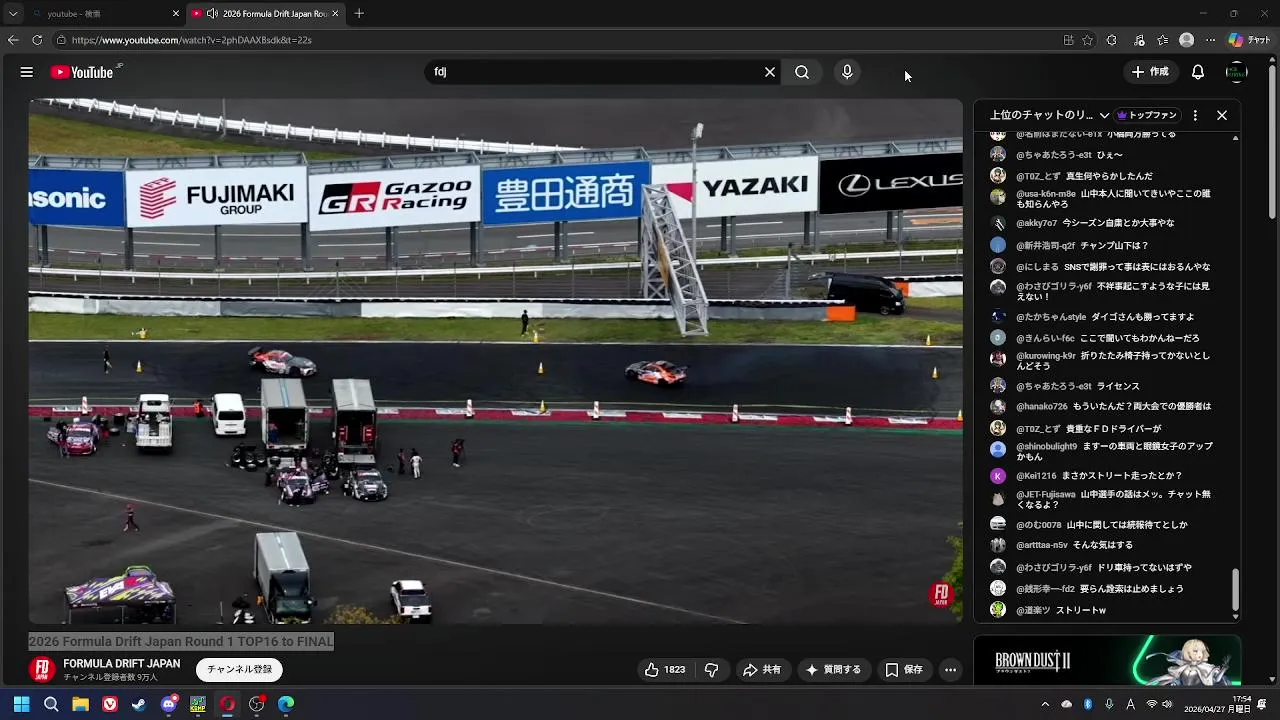Close the chat replay panel

click(1222, 115)
